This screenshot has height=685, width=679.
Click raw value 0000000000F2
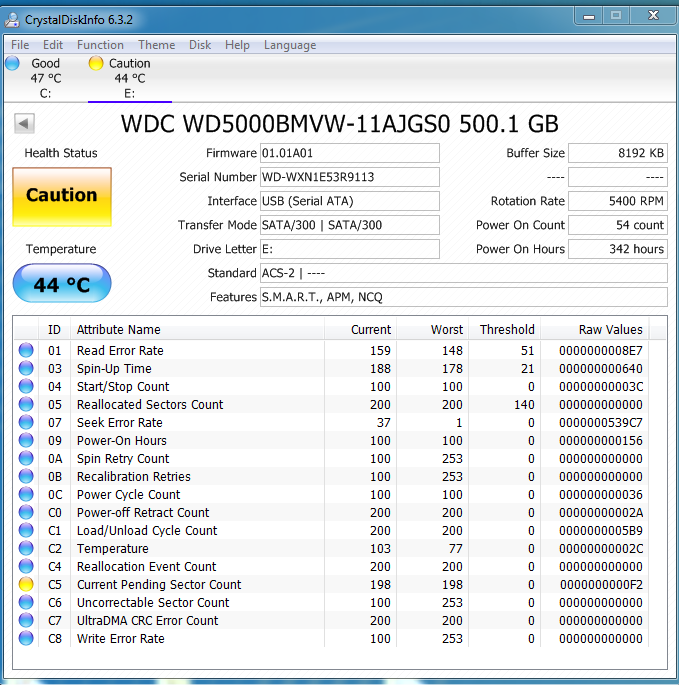pos(601,584)
